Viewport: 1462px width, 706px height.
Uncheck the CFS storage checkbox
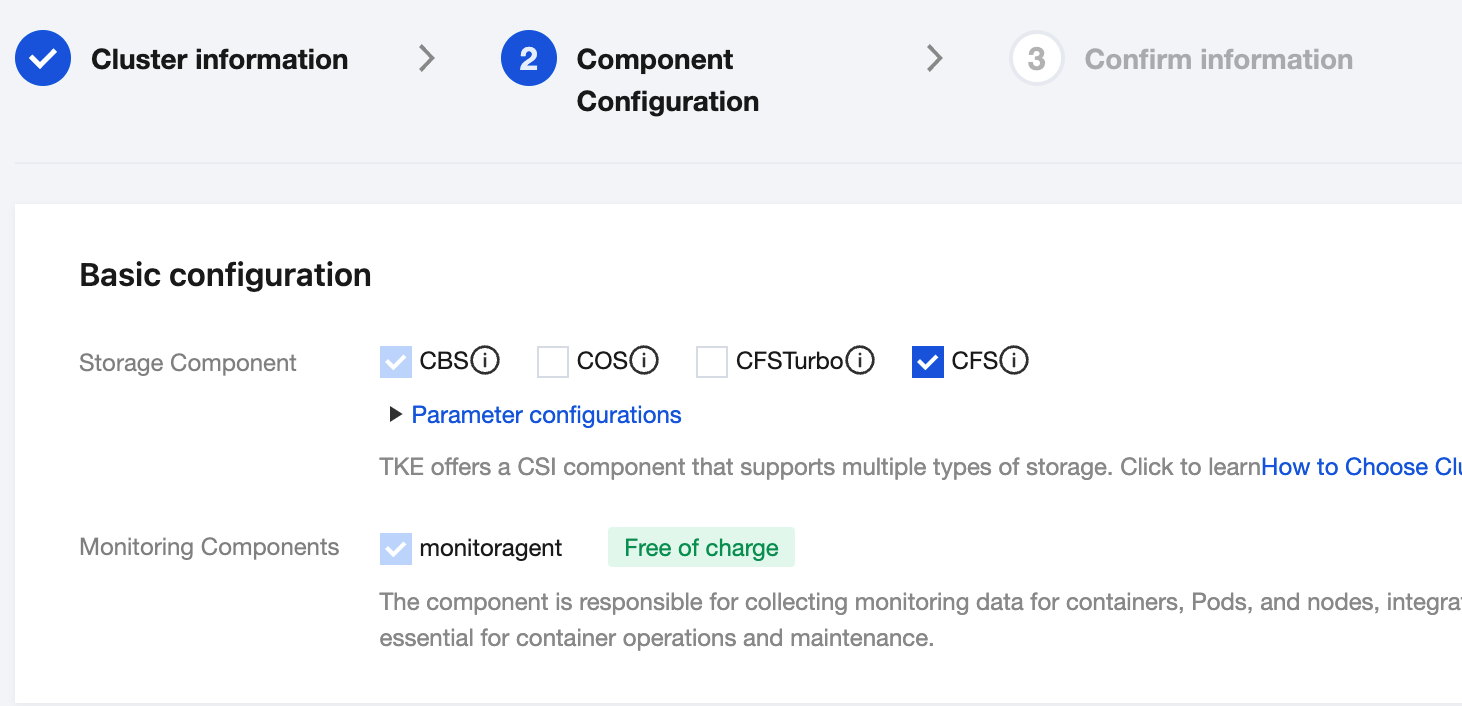[x=928, y=362]
